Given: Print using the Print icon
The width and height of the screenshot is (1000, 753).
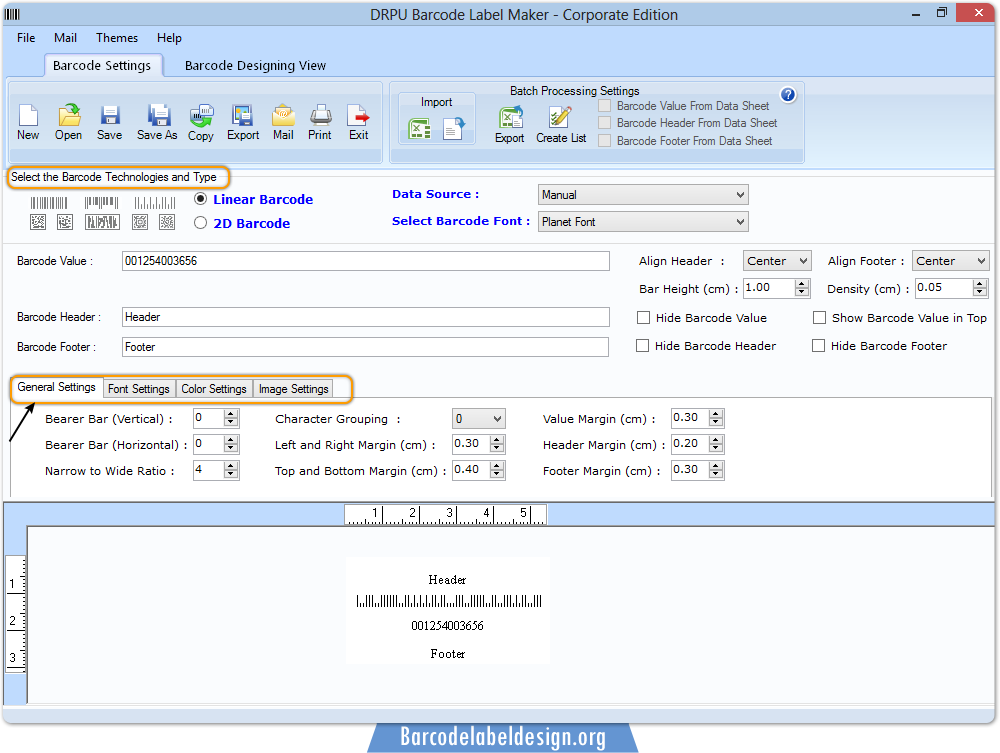Looking at the screenshot, I should click(x=320, y=115).
